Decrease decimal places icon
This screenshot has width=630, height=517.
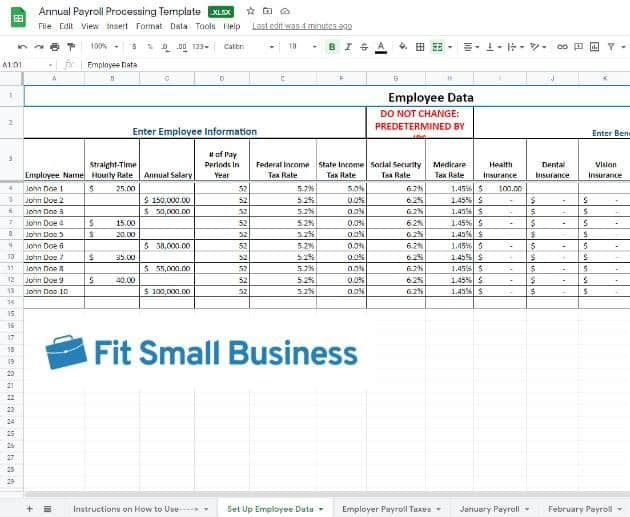click(165, 47)
